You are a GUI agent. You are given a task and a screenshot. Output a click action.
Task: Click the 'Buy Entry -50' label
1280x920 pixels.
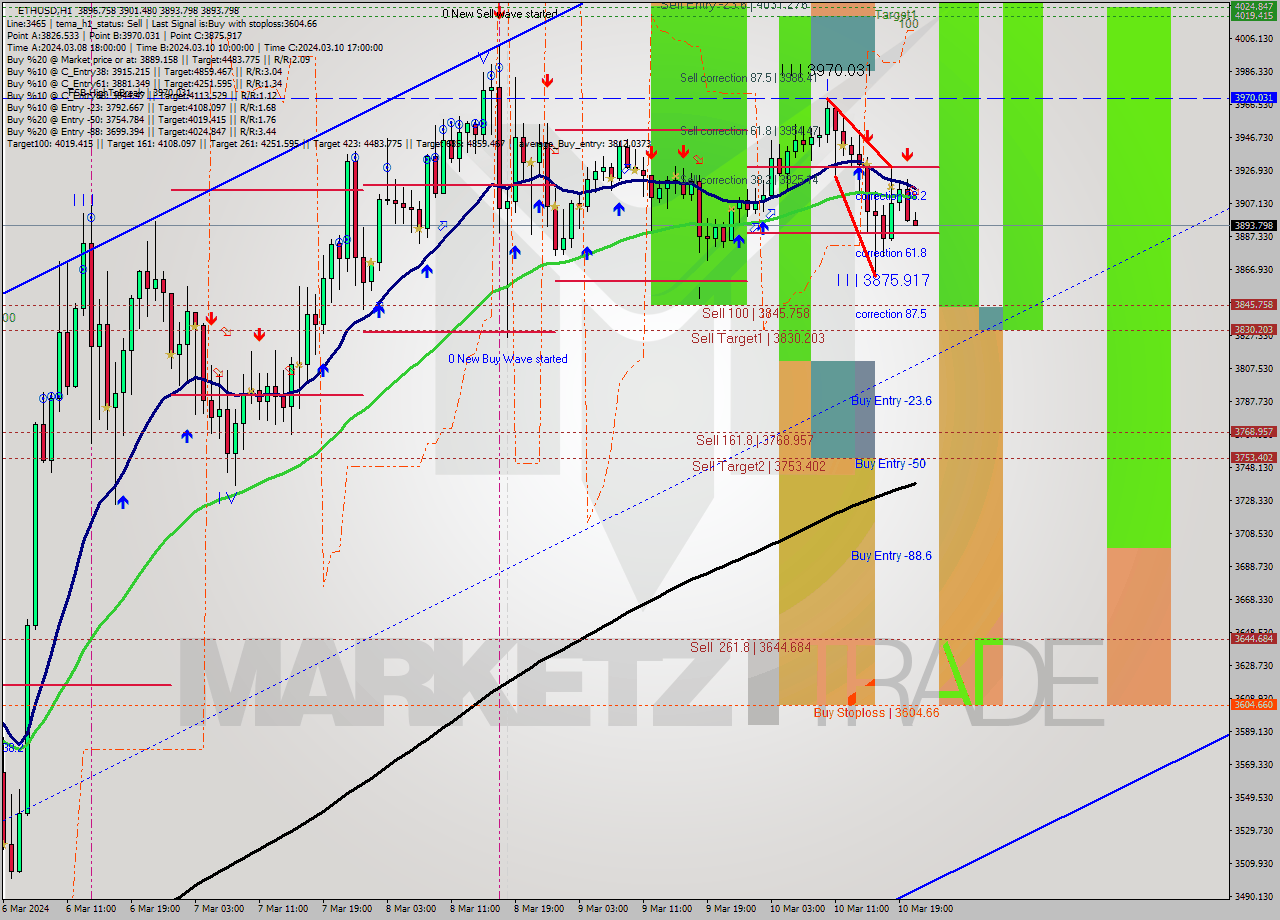890,464
